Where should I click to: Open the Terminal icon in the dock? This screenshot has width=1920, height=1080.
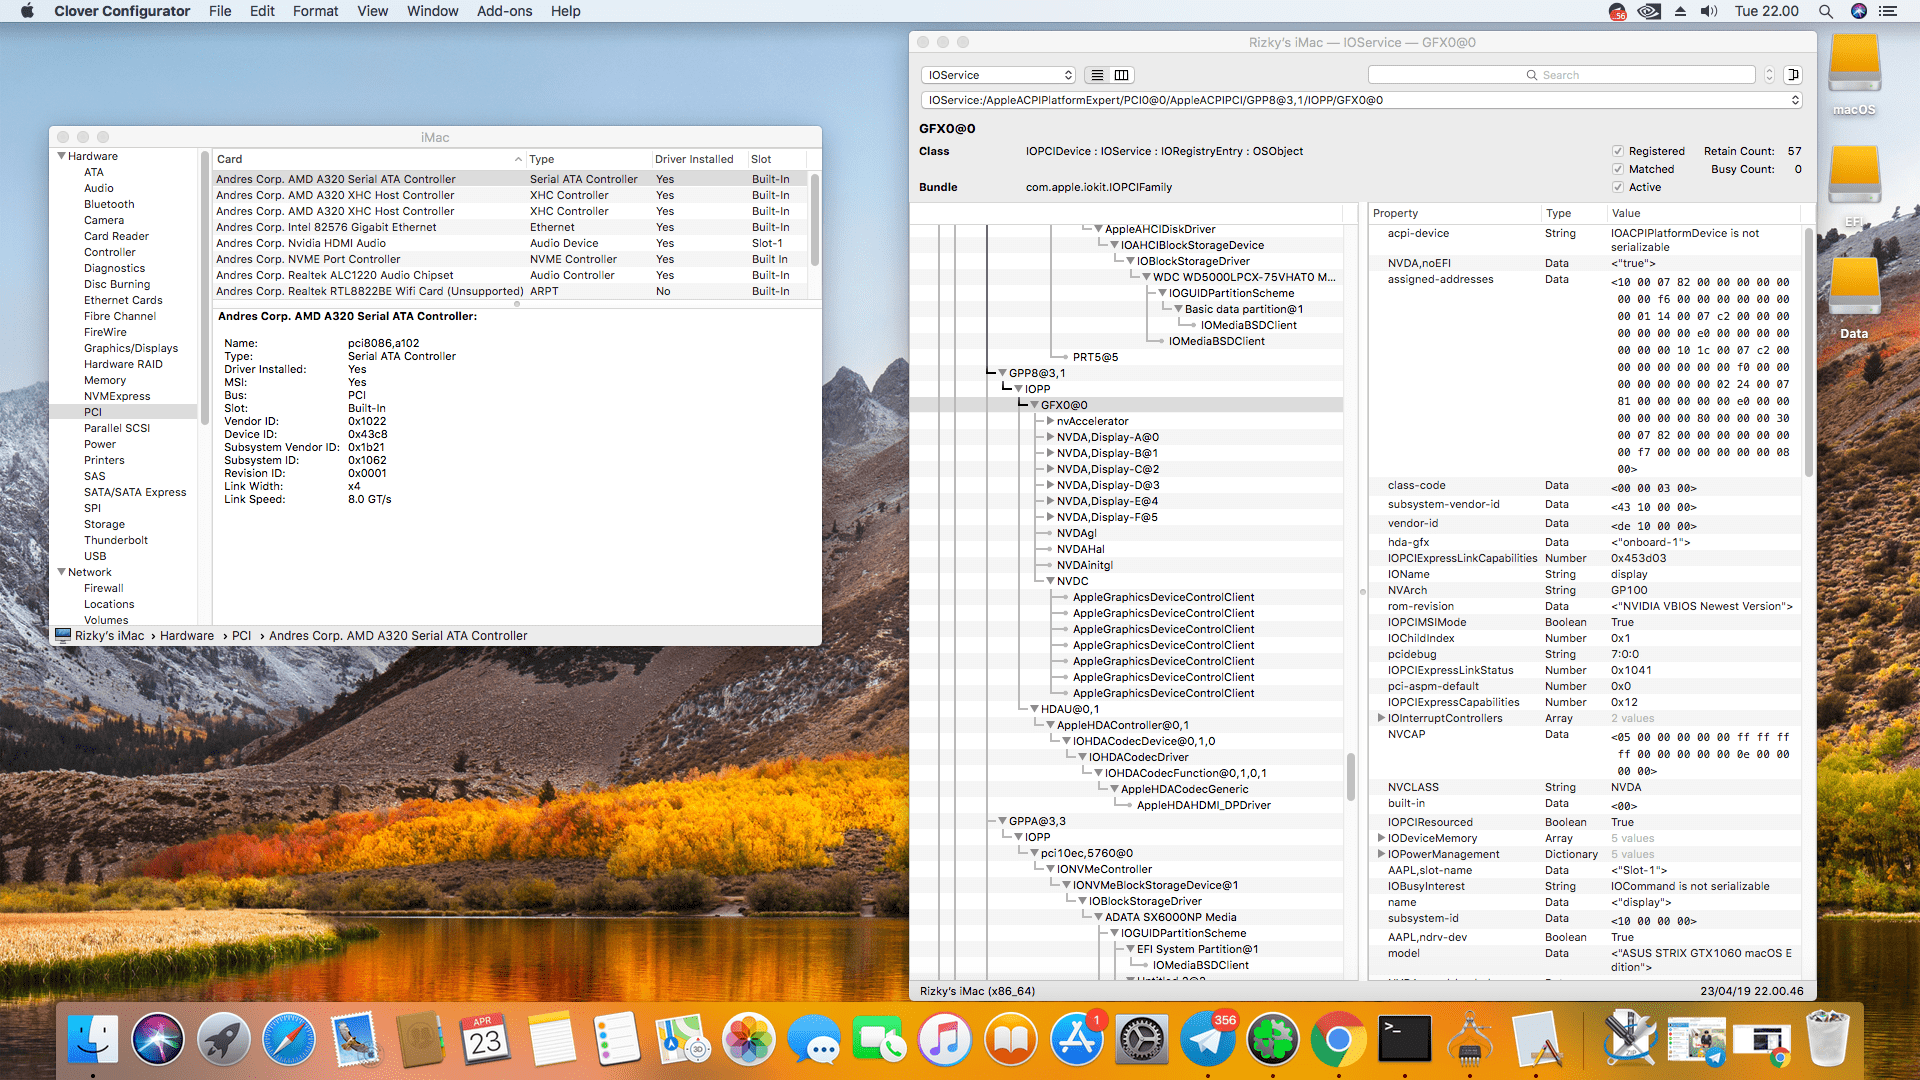pos(1404,1040)
